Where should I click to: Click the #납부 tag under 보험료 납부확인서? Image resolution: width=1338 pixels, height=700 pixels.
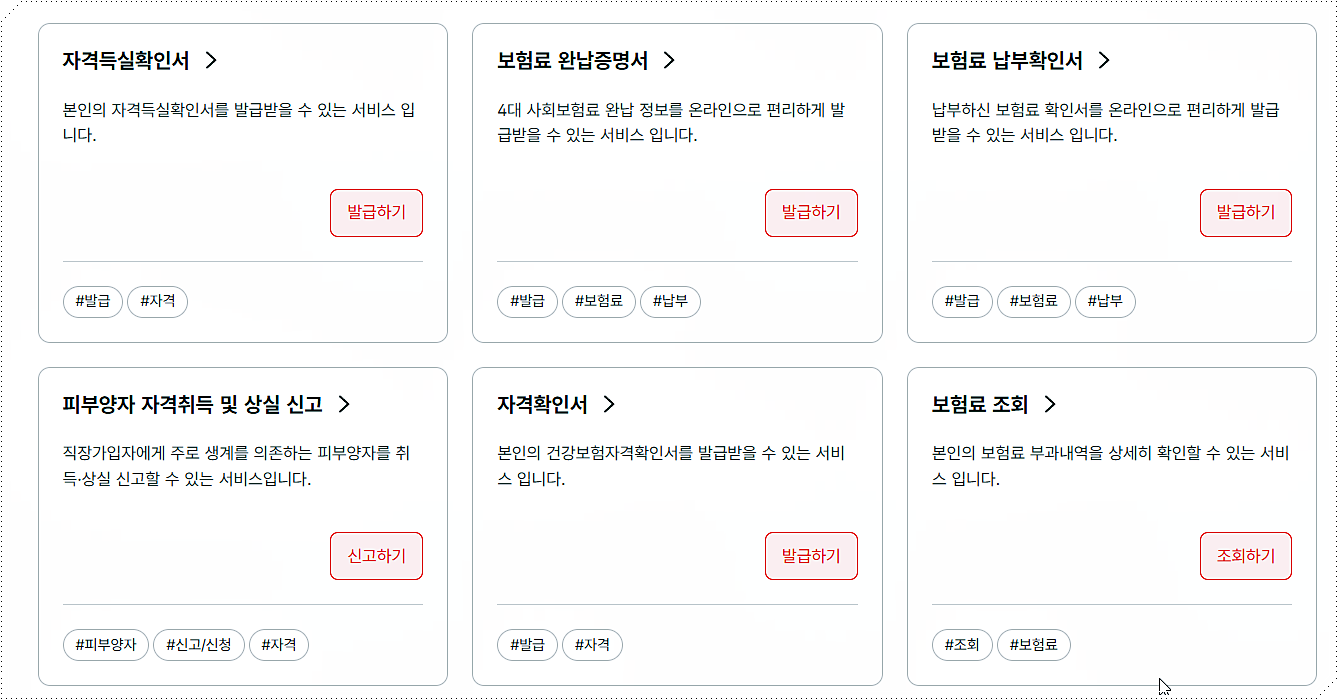[x=1105, y=301]
